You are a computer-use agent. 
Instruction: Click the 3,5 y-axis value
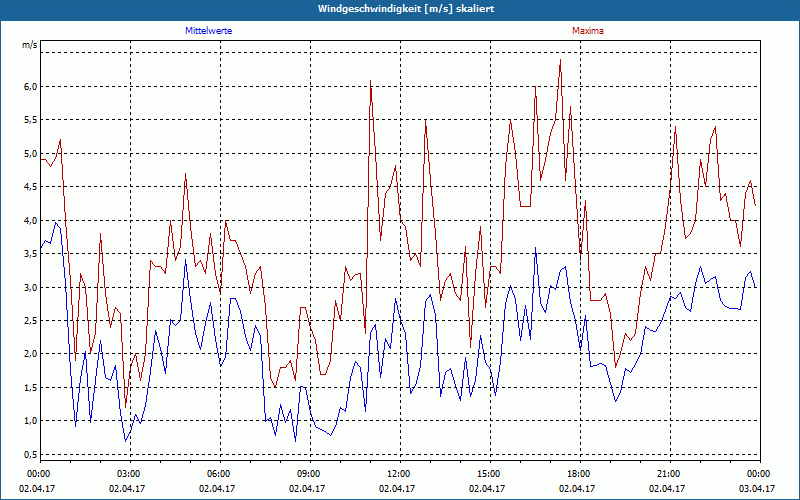pos(31,254)
